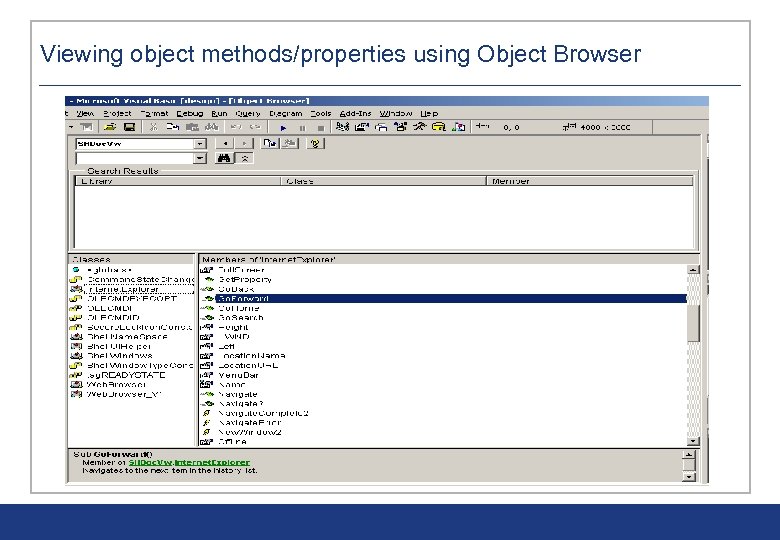Click the Members list scroll down arrow

pyautogui.click(x=692, y=441)
